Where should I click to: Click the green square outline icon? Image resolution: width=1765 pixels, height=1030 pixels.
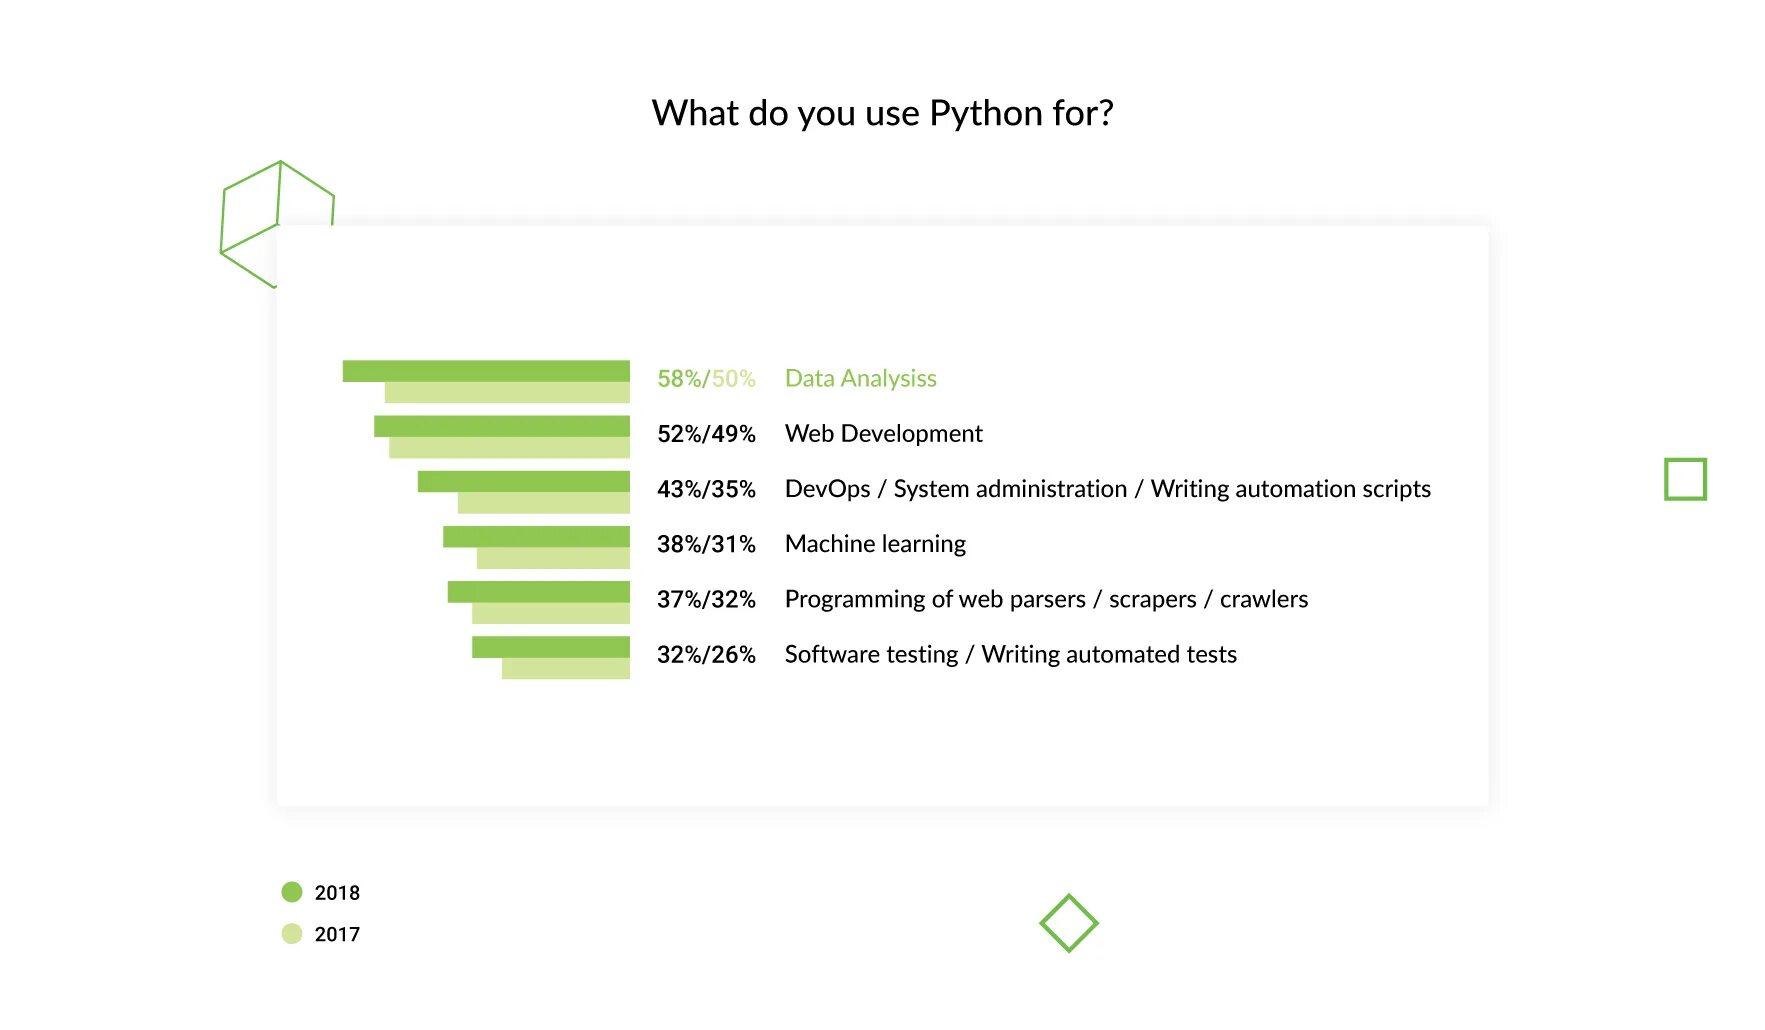[x=1685, y=479]
